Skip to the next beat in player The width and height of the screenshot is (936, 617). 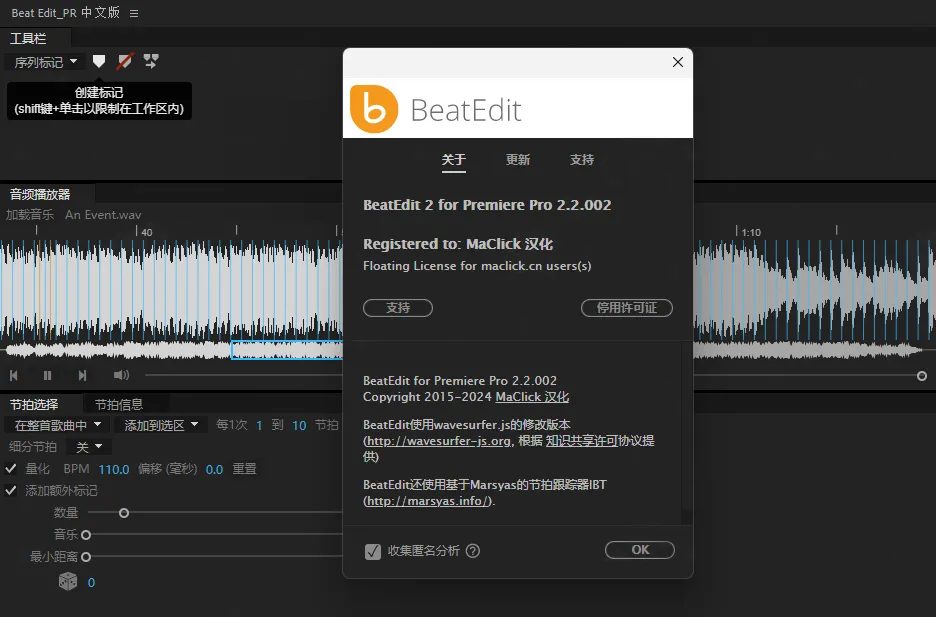tap(82, 375)
